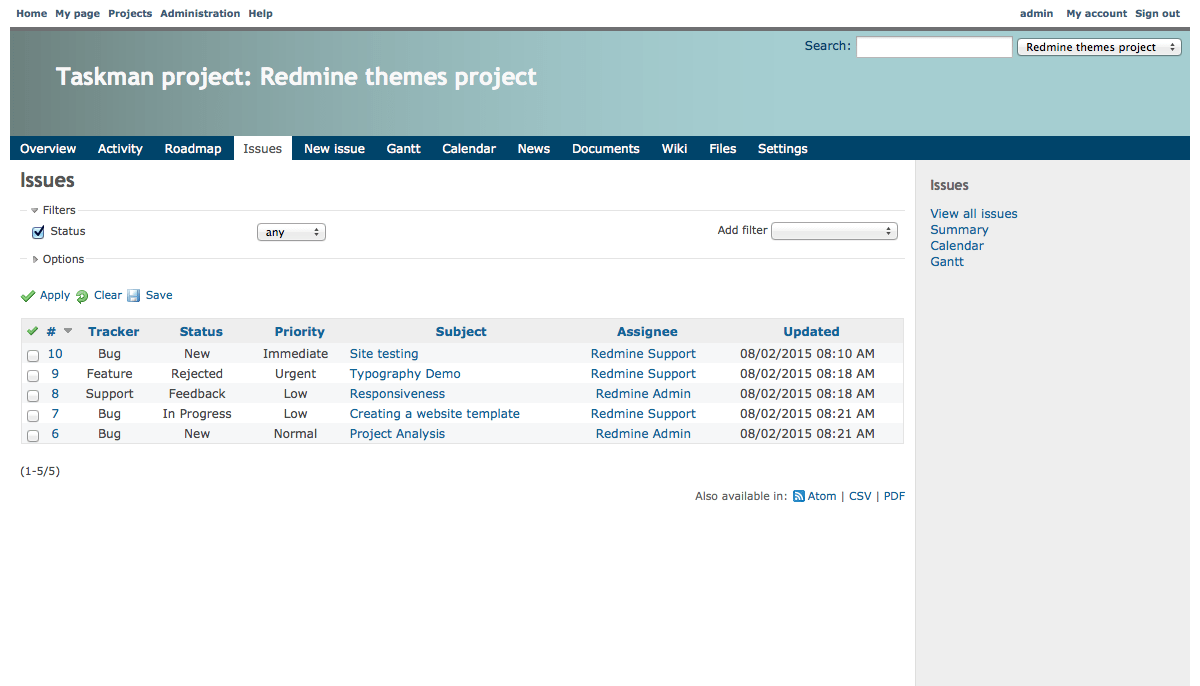The width and height of the screenshot is (1200, 686).
Task: Export issues as CSV
Action: tap(860, 496)
